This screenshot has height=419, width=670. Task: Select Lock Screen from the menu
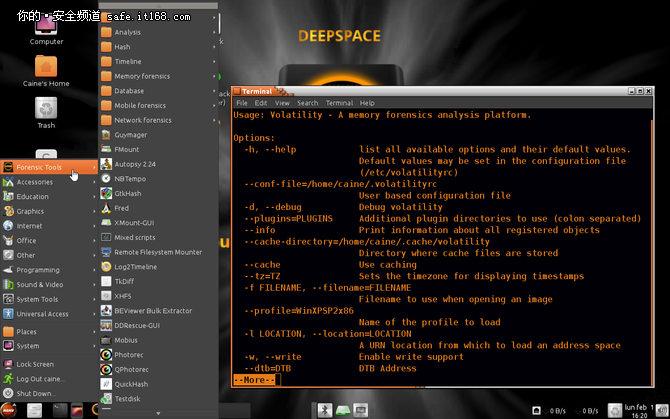[35, 364]
